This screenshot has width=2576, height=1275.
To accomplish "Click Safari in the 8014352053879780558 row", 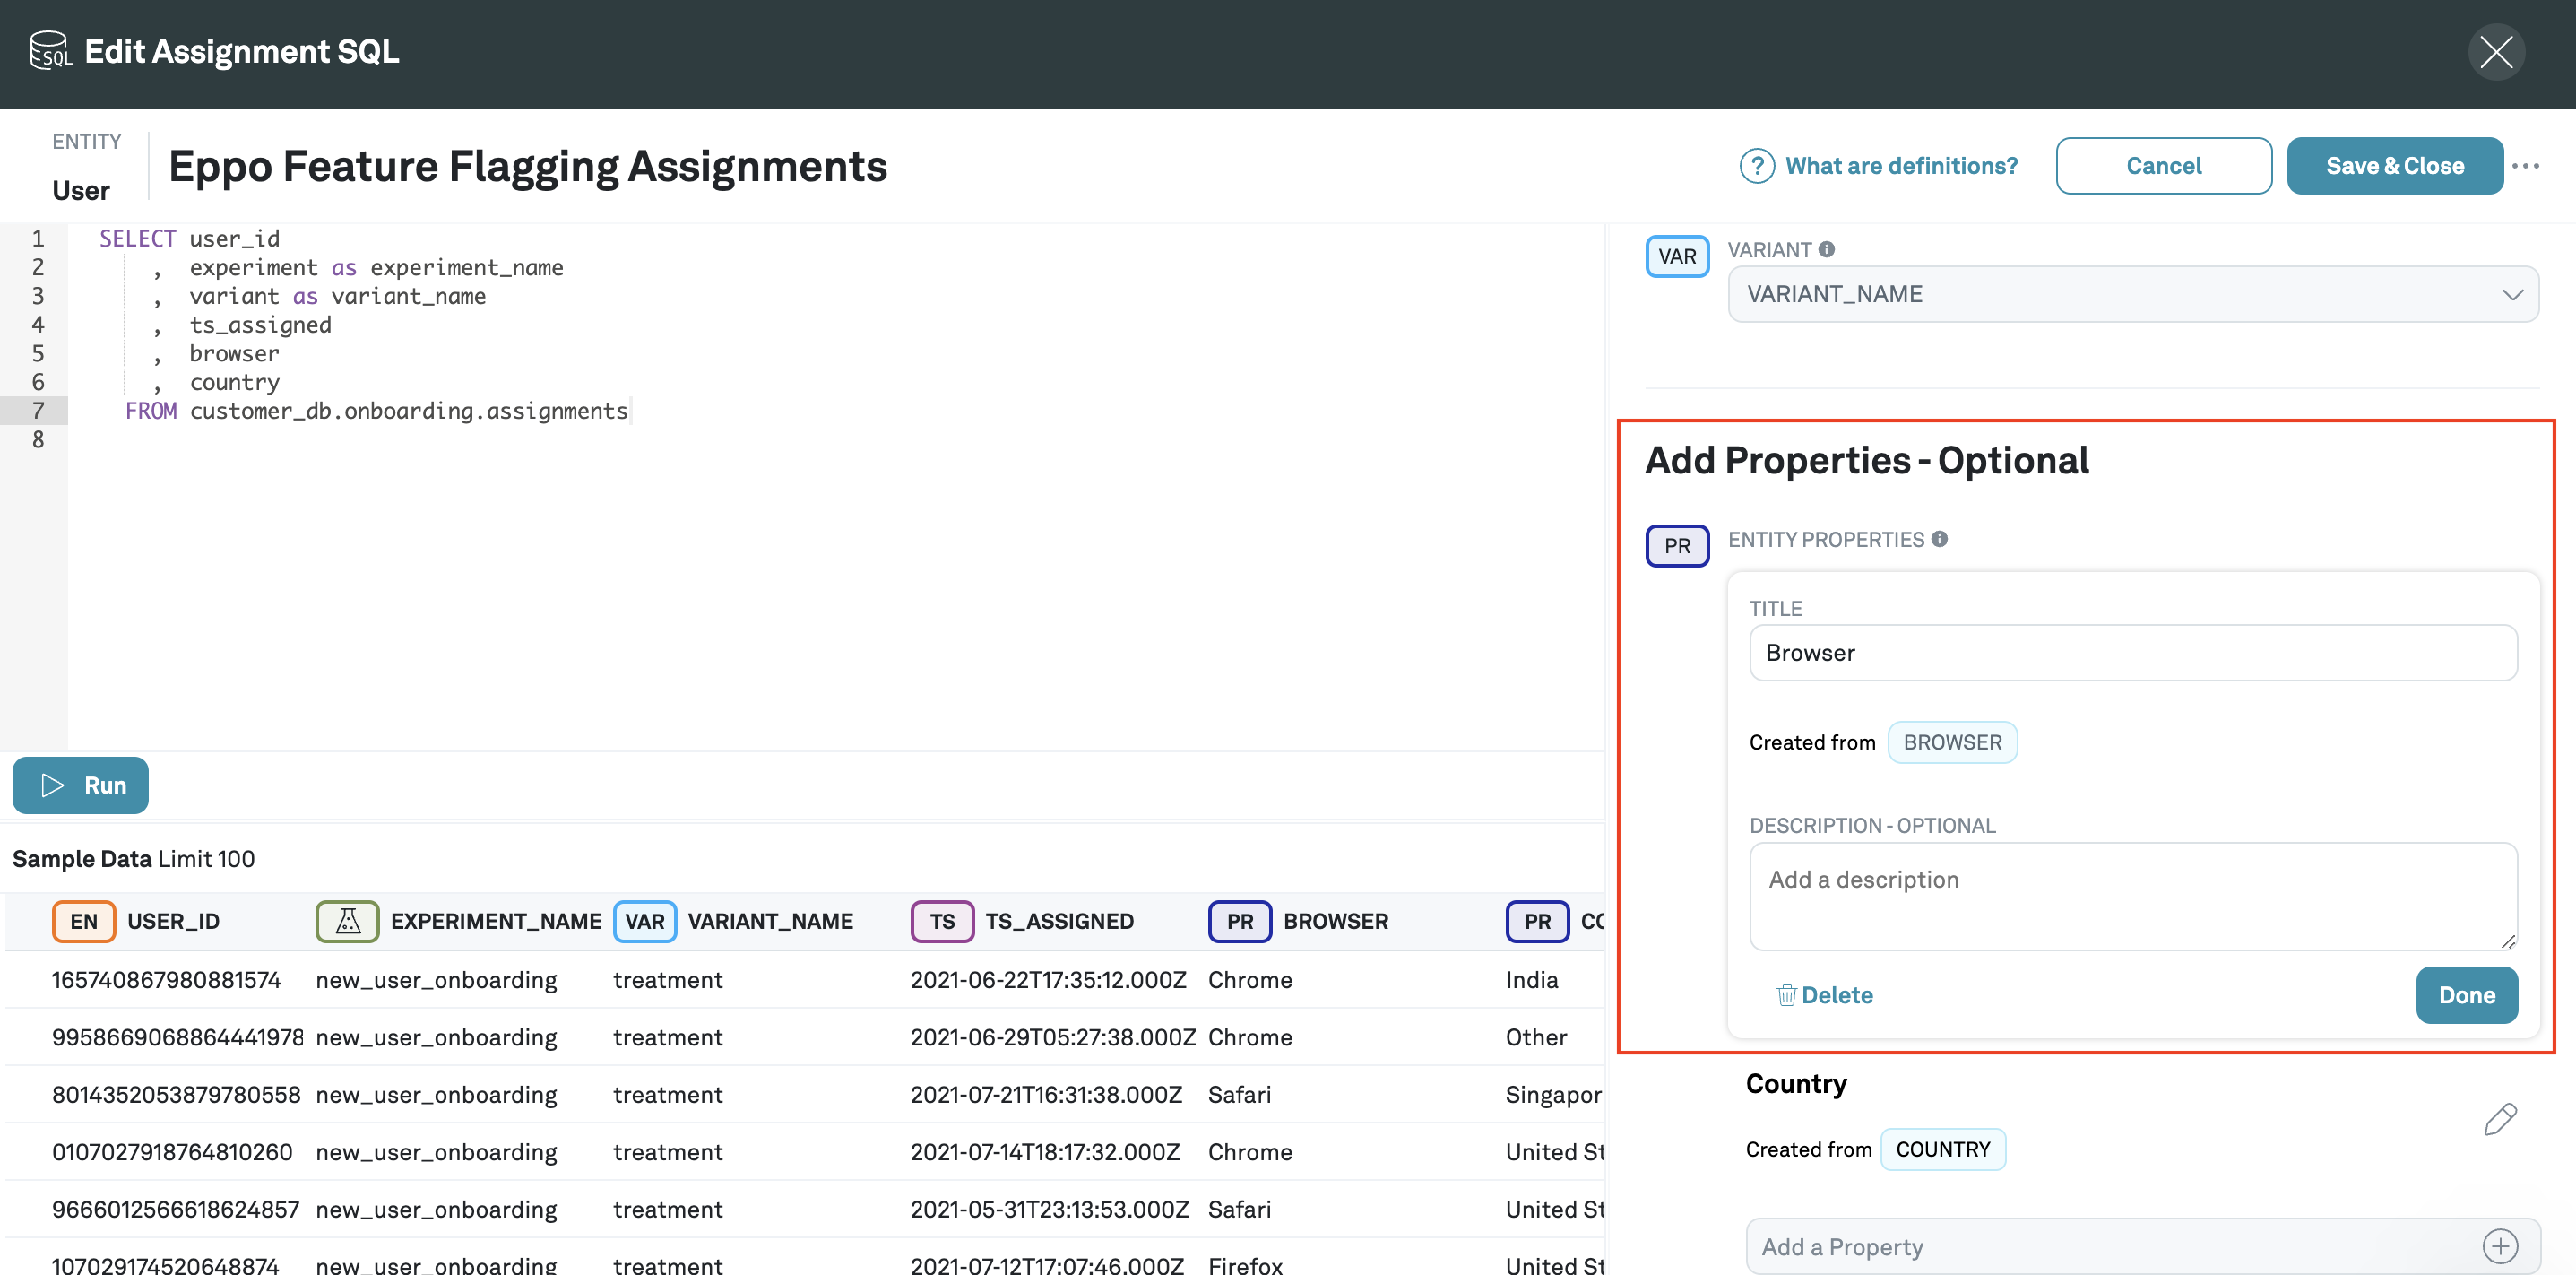I will pos(1239,1094).
